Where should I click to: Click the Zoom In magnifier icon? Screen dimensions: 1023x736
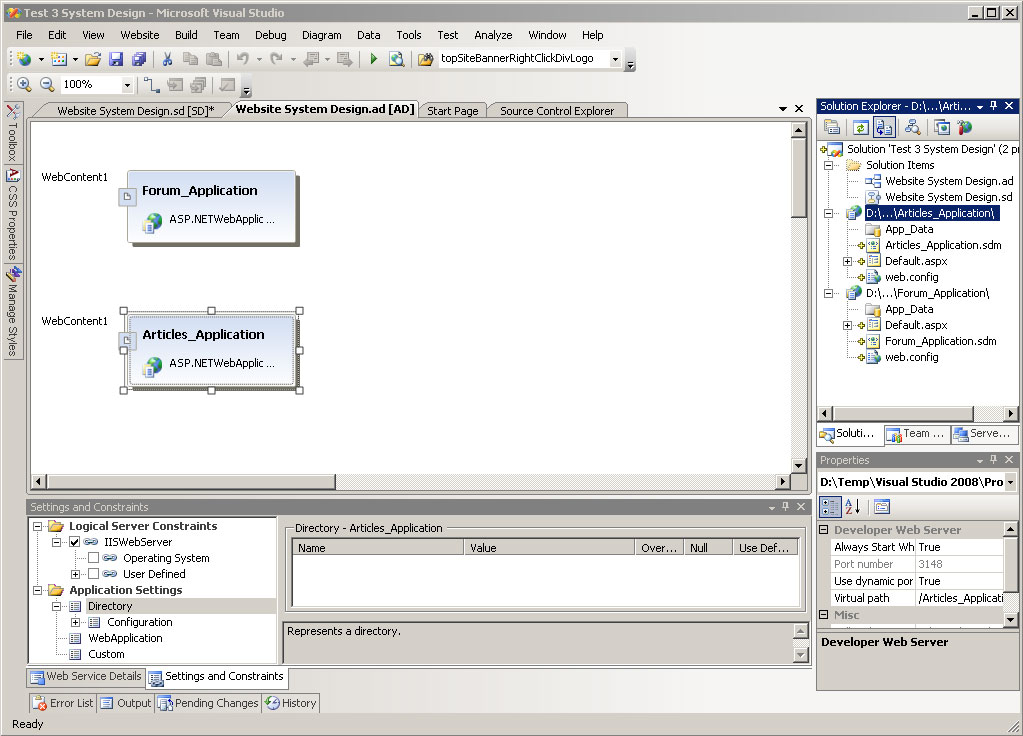tap(24, 84)
